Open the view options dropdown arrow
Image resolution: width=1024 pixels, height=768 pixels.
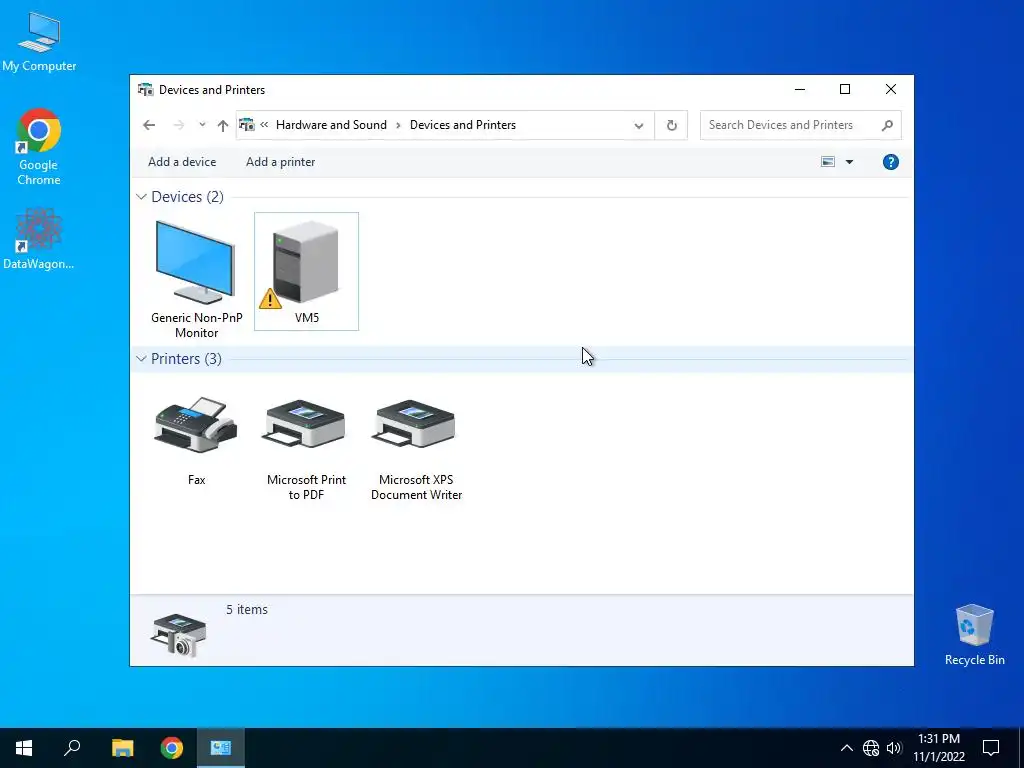tap(849, 162)
